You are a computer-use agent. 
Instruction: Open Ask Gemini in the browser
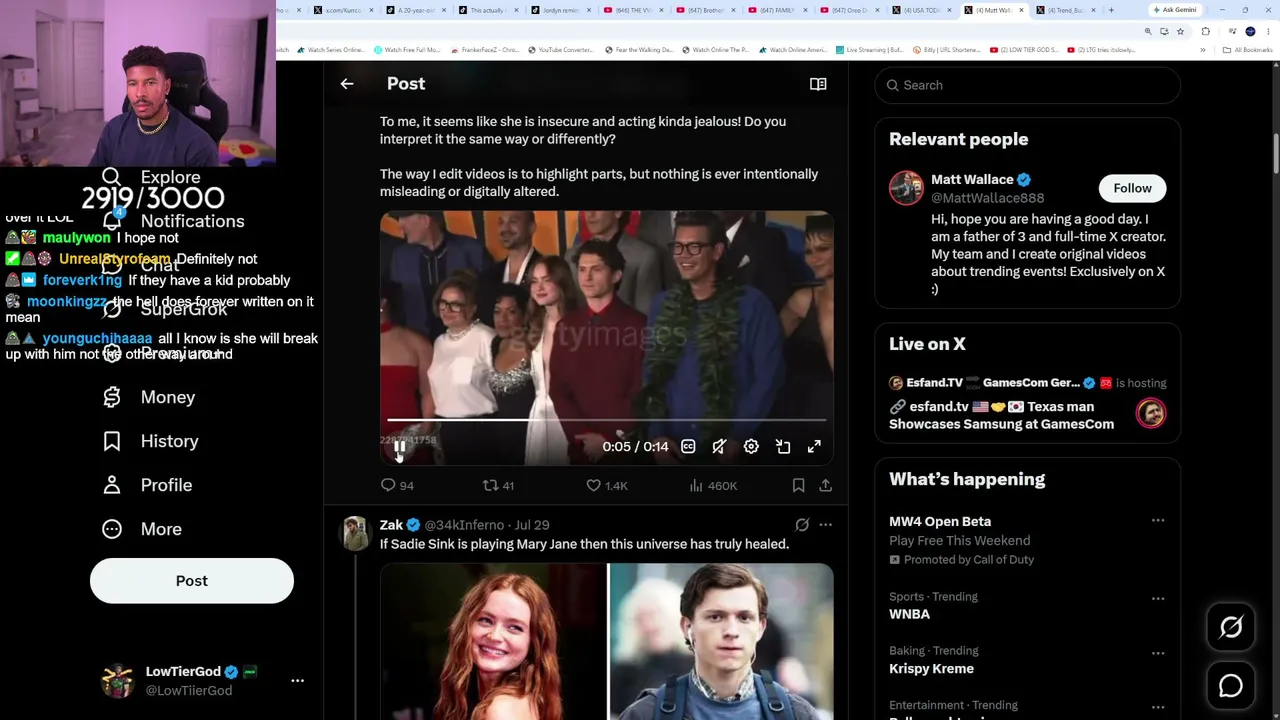pos(1175,10)
